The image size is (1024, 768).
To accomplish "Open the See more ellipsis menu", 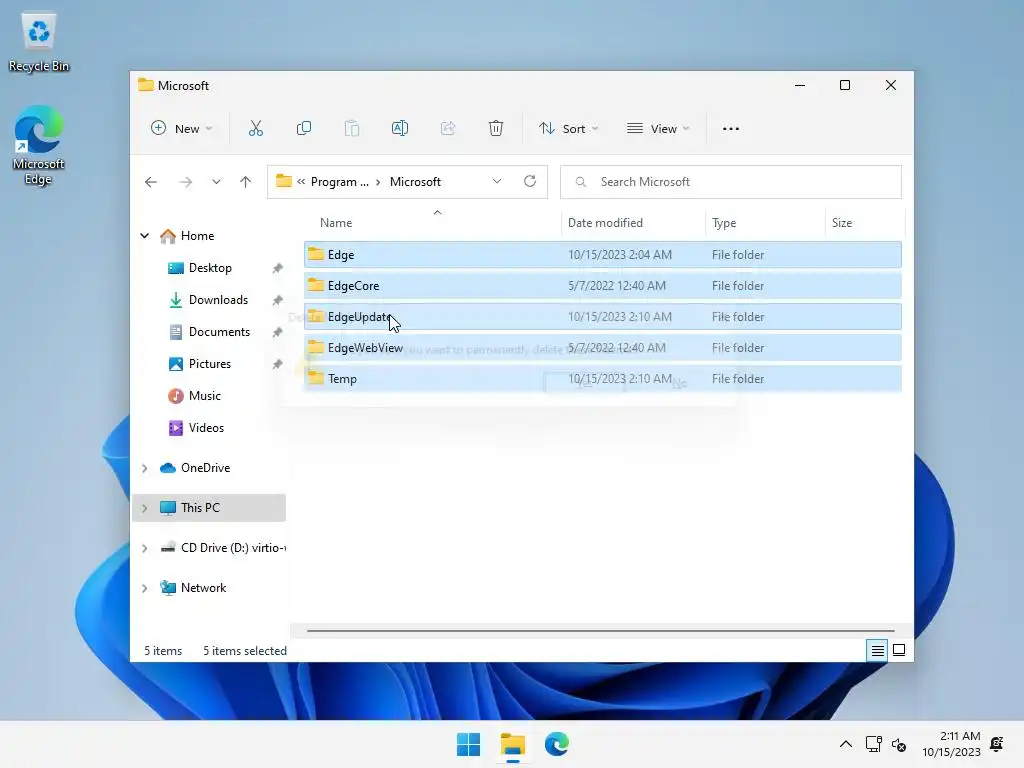I will tap(731, 129).
